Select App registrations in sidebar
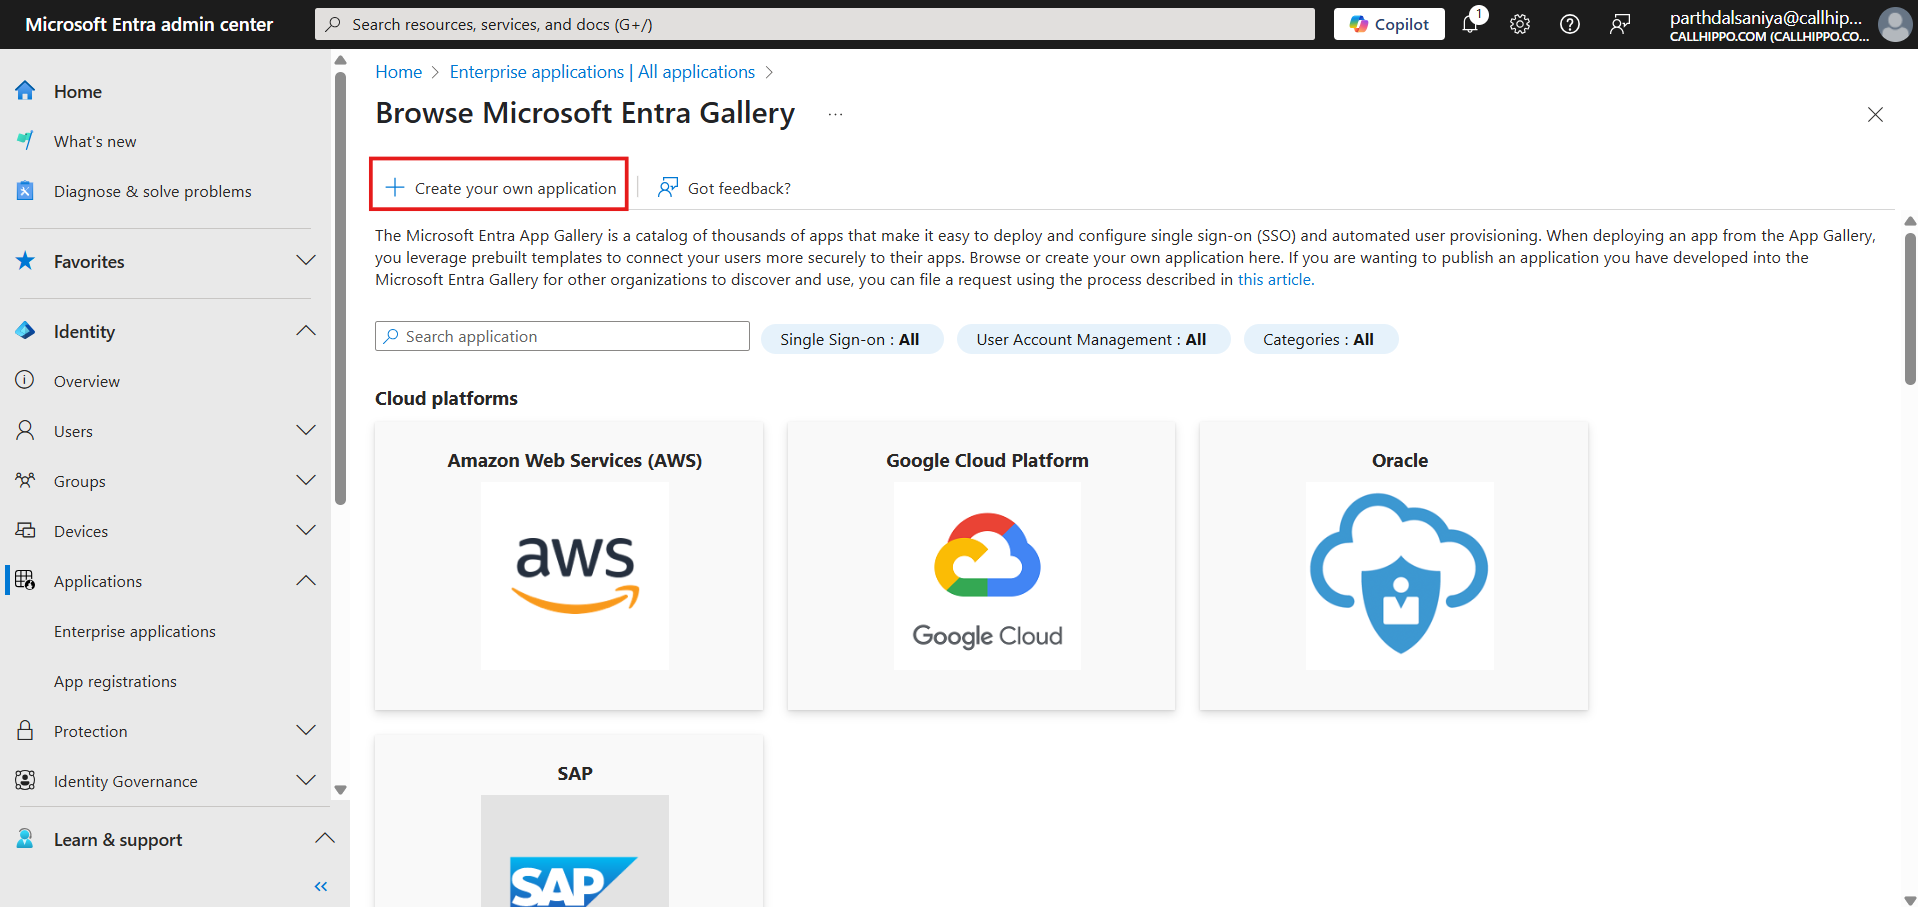The height and width of the screenshot is (907, 1918). tap(115, 681)
